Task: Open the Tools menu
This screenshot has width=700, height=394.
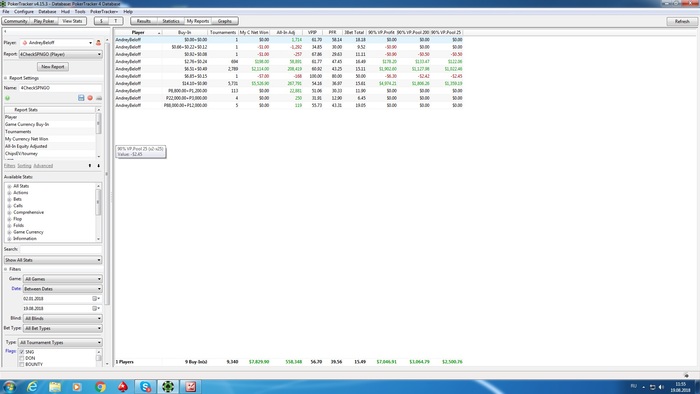Action: tap(80, 12)
